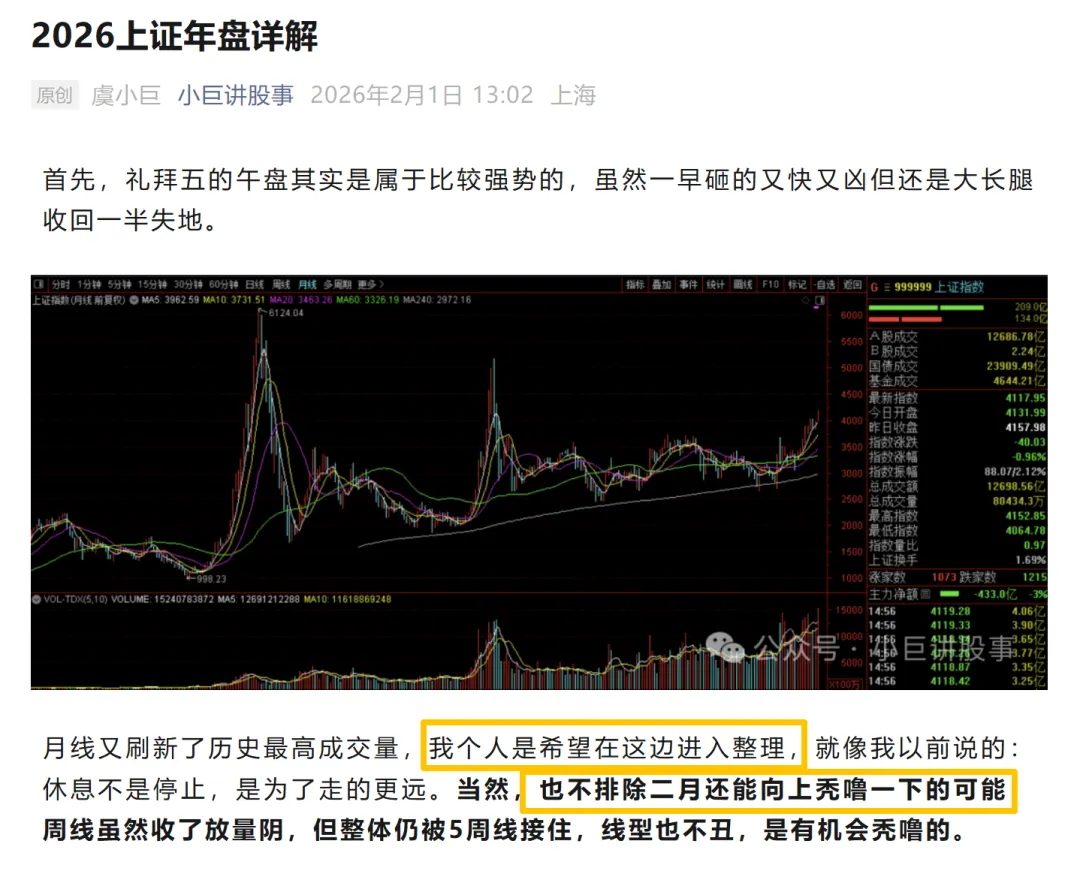Image resolution: width=1080 pixels, height=880 pixels.
Task: Click the red G icon in quote panel
Action: click(874, 287)
